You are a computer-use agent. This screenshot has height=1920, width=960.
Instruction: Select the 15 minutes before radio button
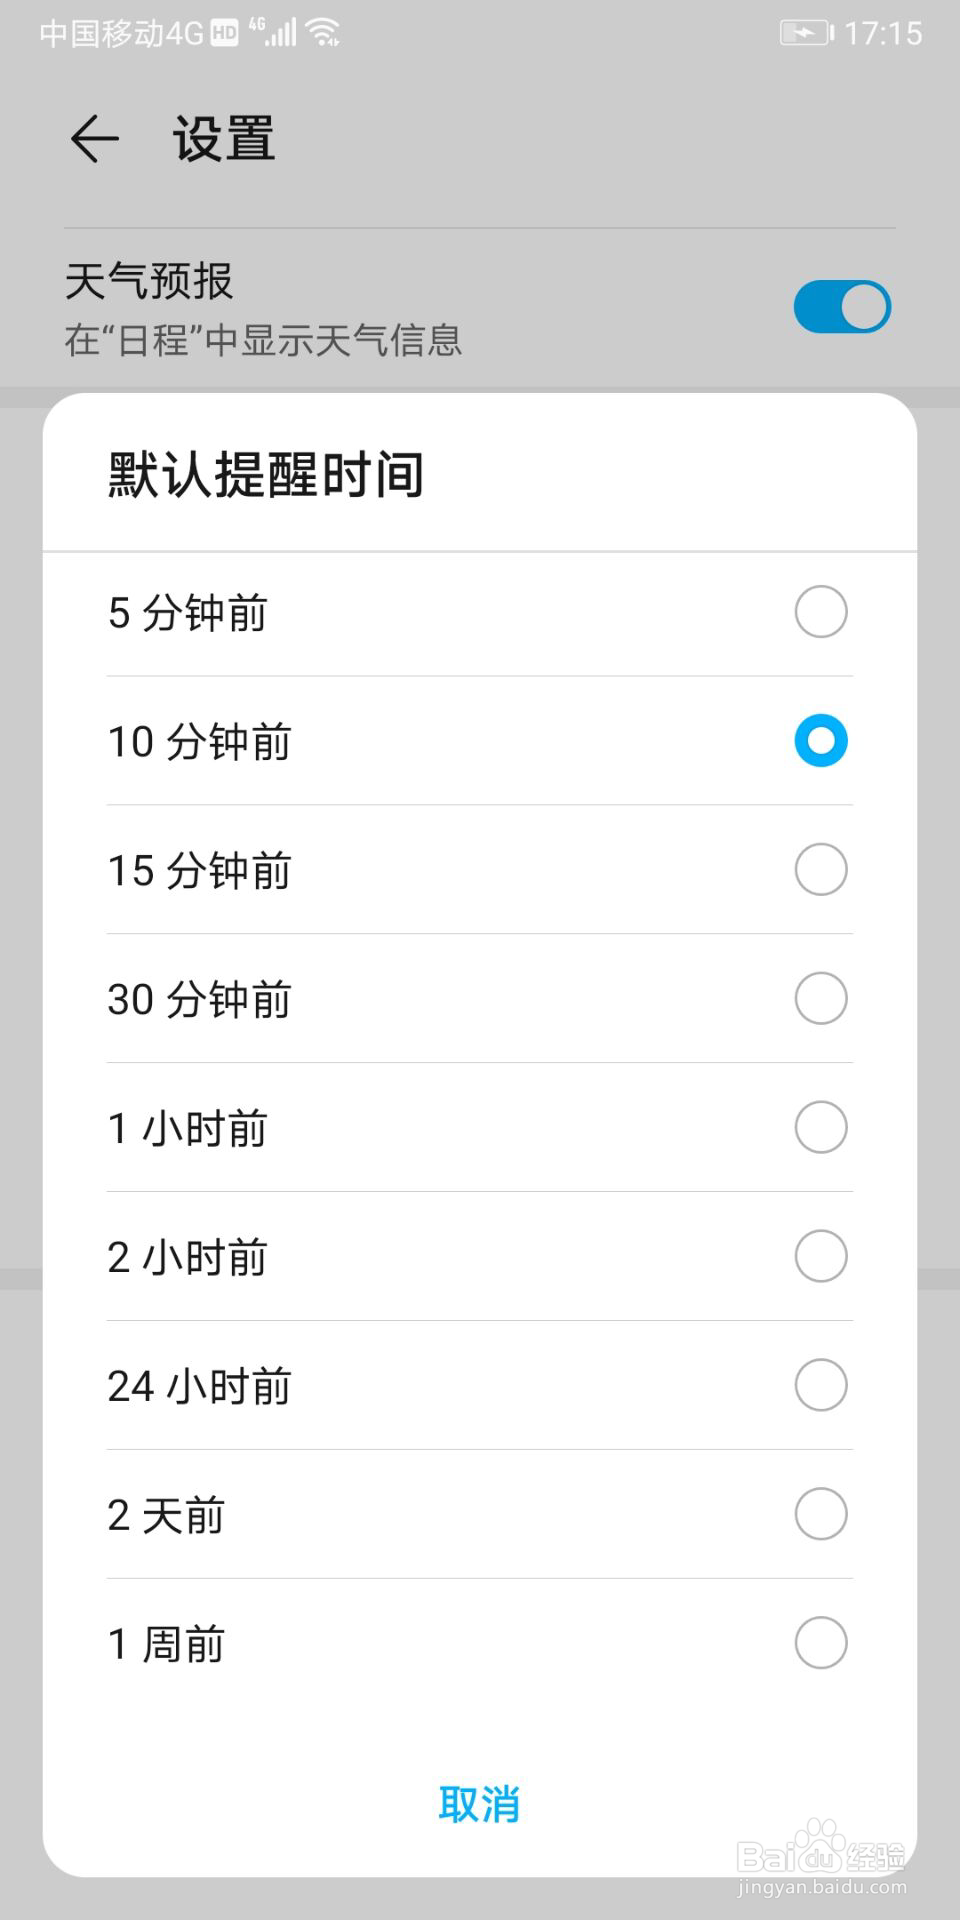click(x=820, y=870)
